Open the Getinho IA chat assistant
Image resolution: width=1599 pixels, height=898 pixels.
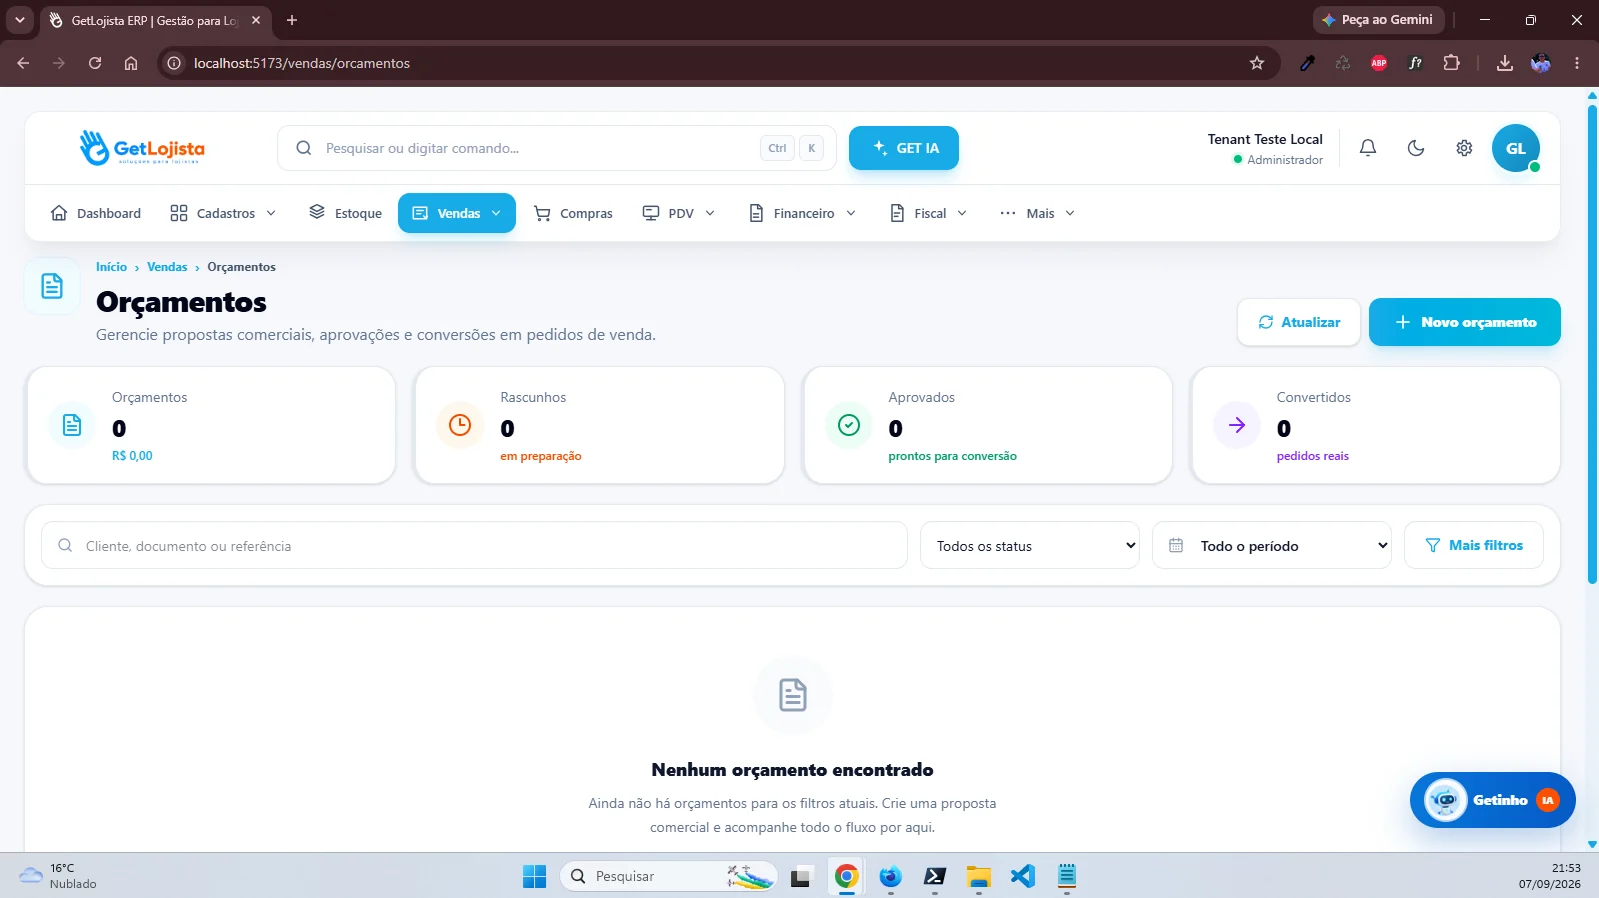pyautogui.click(x=1492, y=800)
